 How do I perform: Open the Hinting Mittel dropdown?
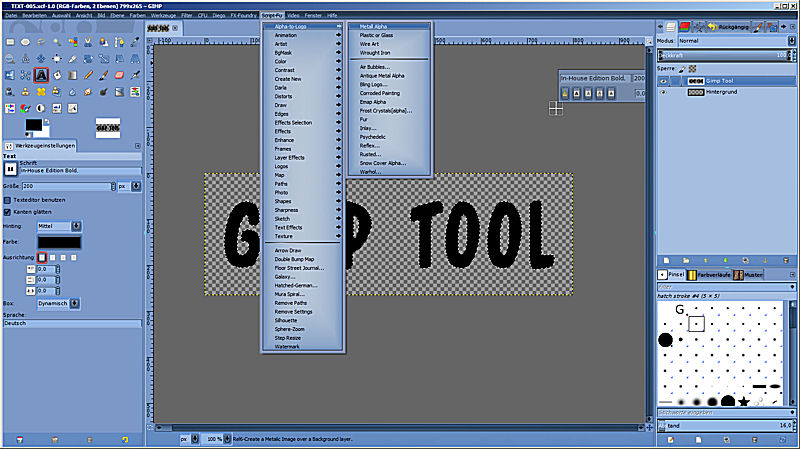click(x=59, y=226)
